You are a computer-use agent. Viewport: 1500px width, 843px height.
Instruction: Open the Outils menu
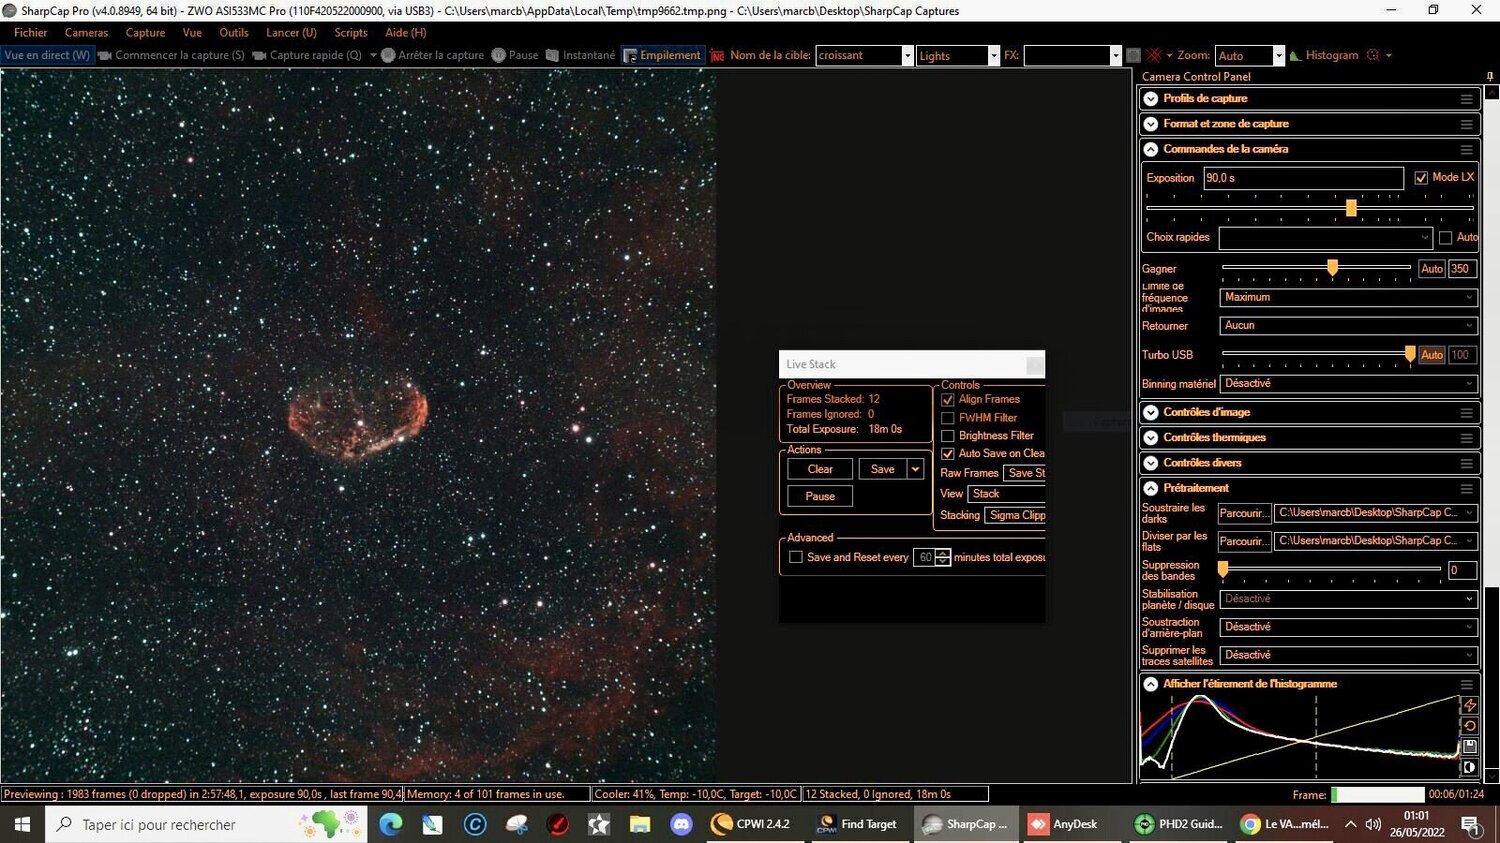click(x=234, y=32)
